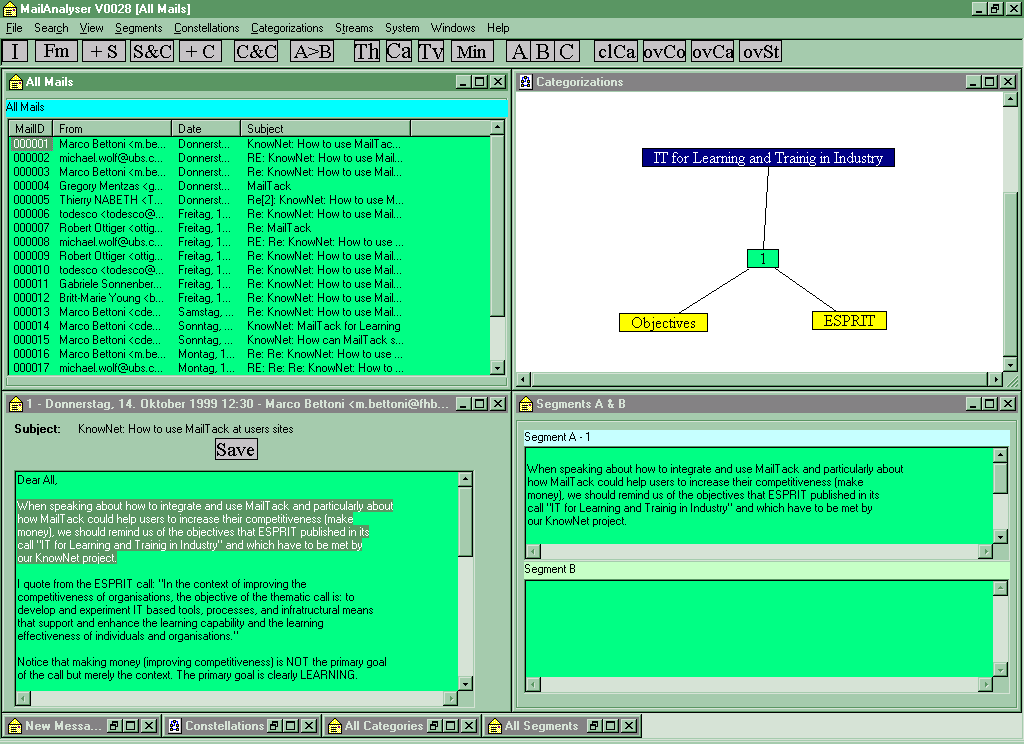Sort mails by MailID column header
The width and height of the screenshot is (1024, 744).
pos(30,129)
